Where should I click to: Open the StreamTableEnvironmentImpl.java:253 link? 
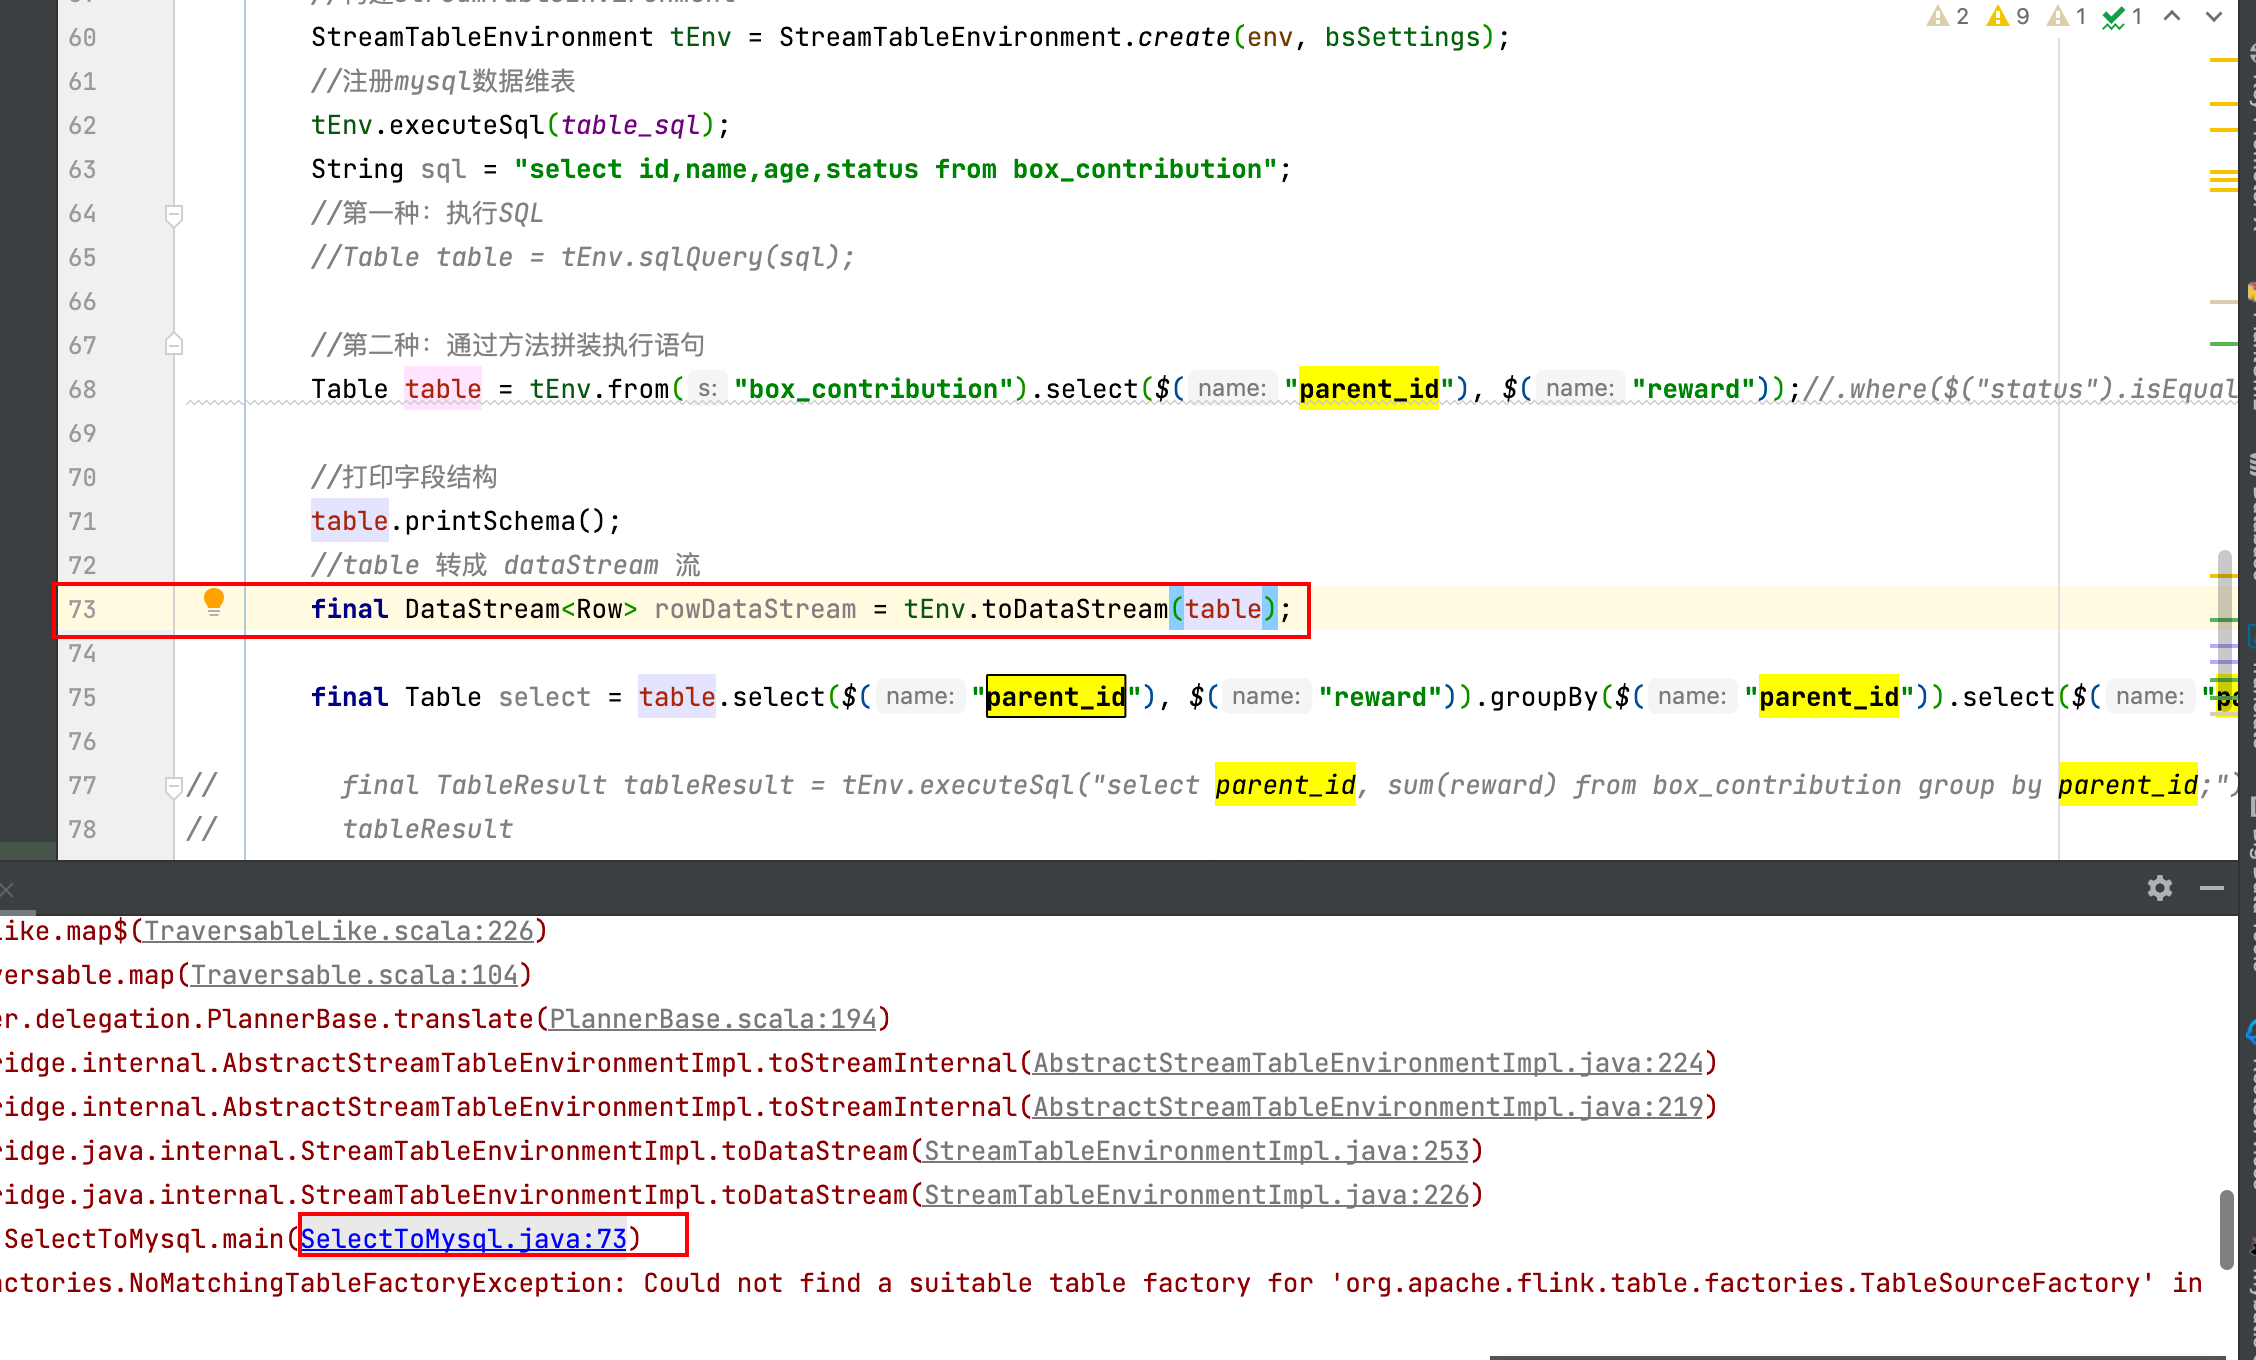tap(1196, 1151)
